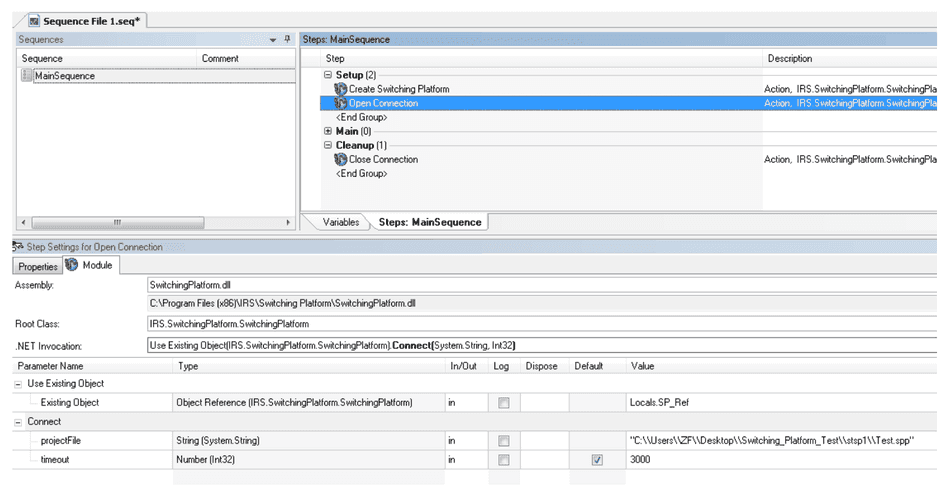Click the .NET Invocation field
Image resolution: width=950 pixels, height=495 pixels.
542,345
